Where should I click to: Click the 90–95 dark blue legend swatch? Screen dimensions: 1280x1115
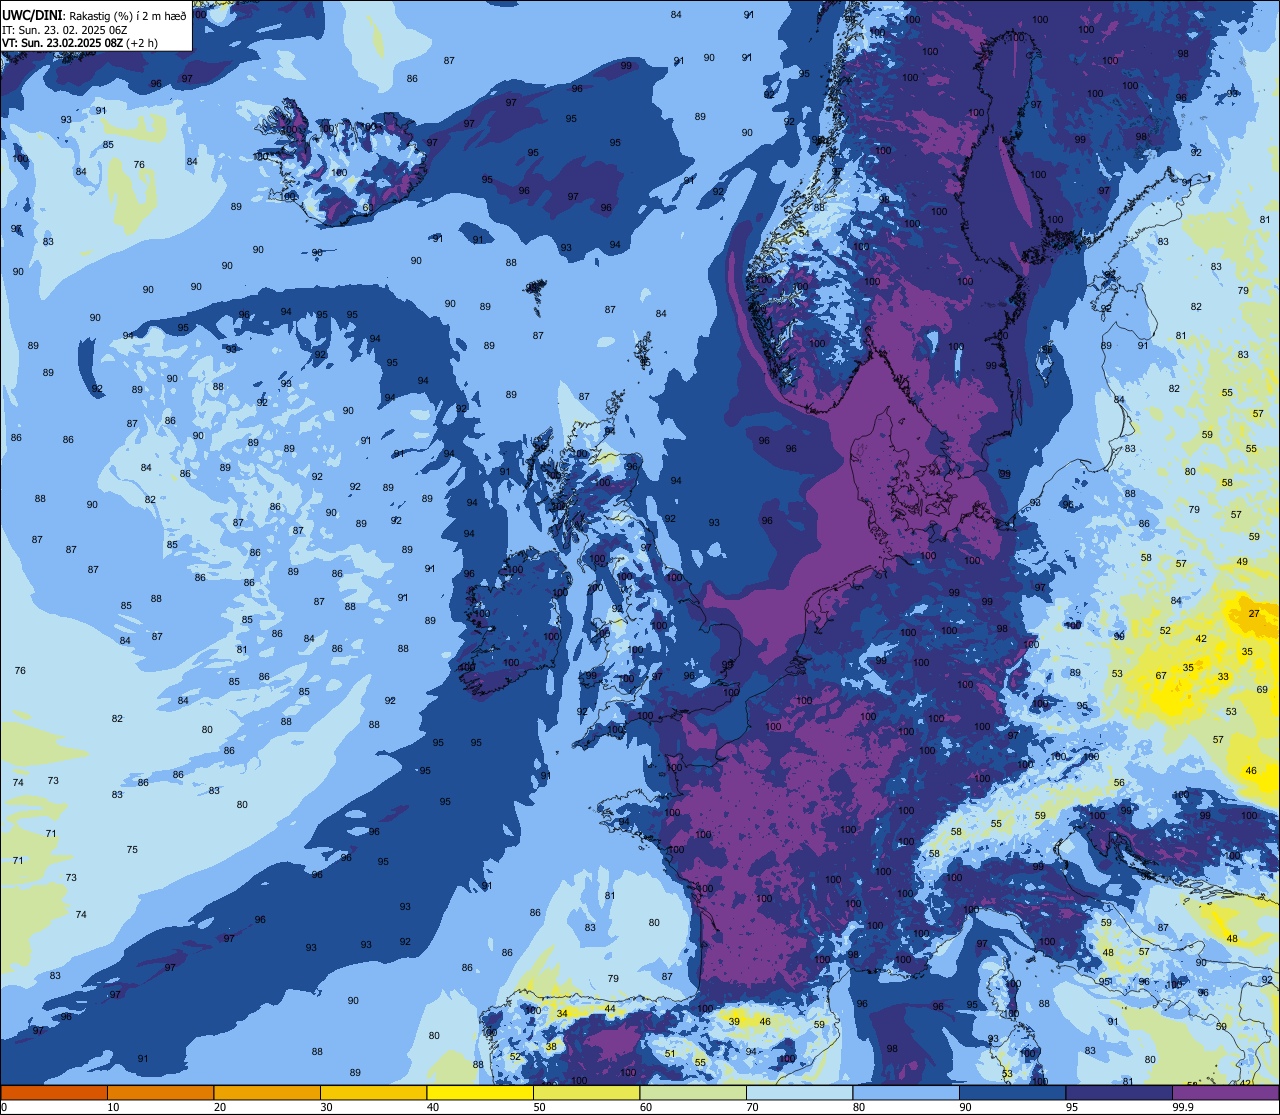1012,1092
